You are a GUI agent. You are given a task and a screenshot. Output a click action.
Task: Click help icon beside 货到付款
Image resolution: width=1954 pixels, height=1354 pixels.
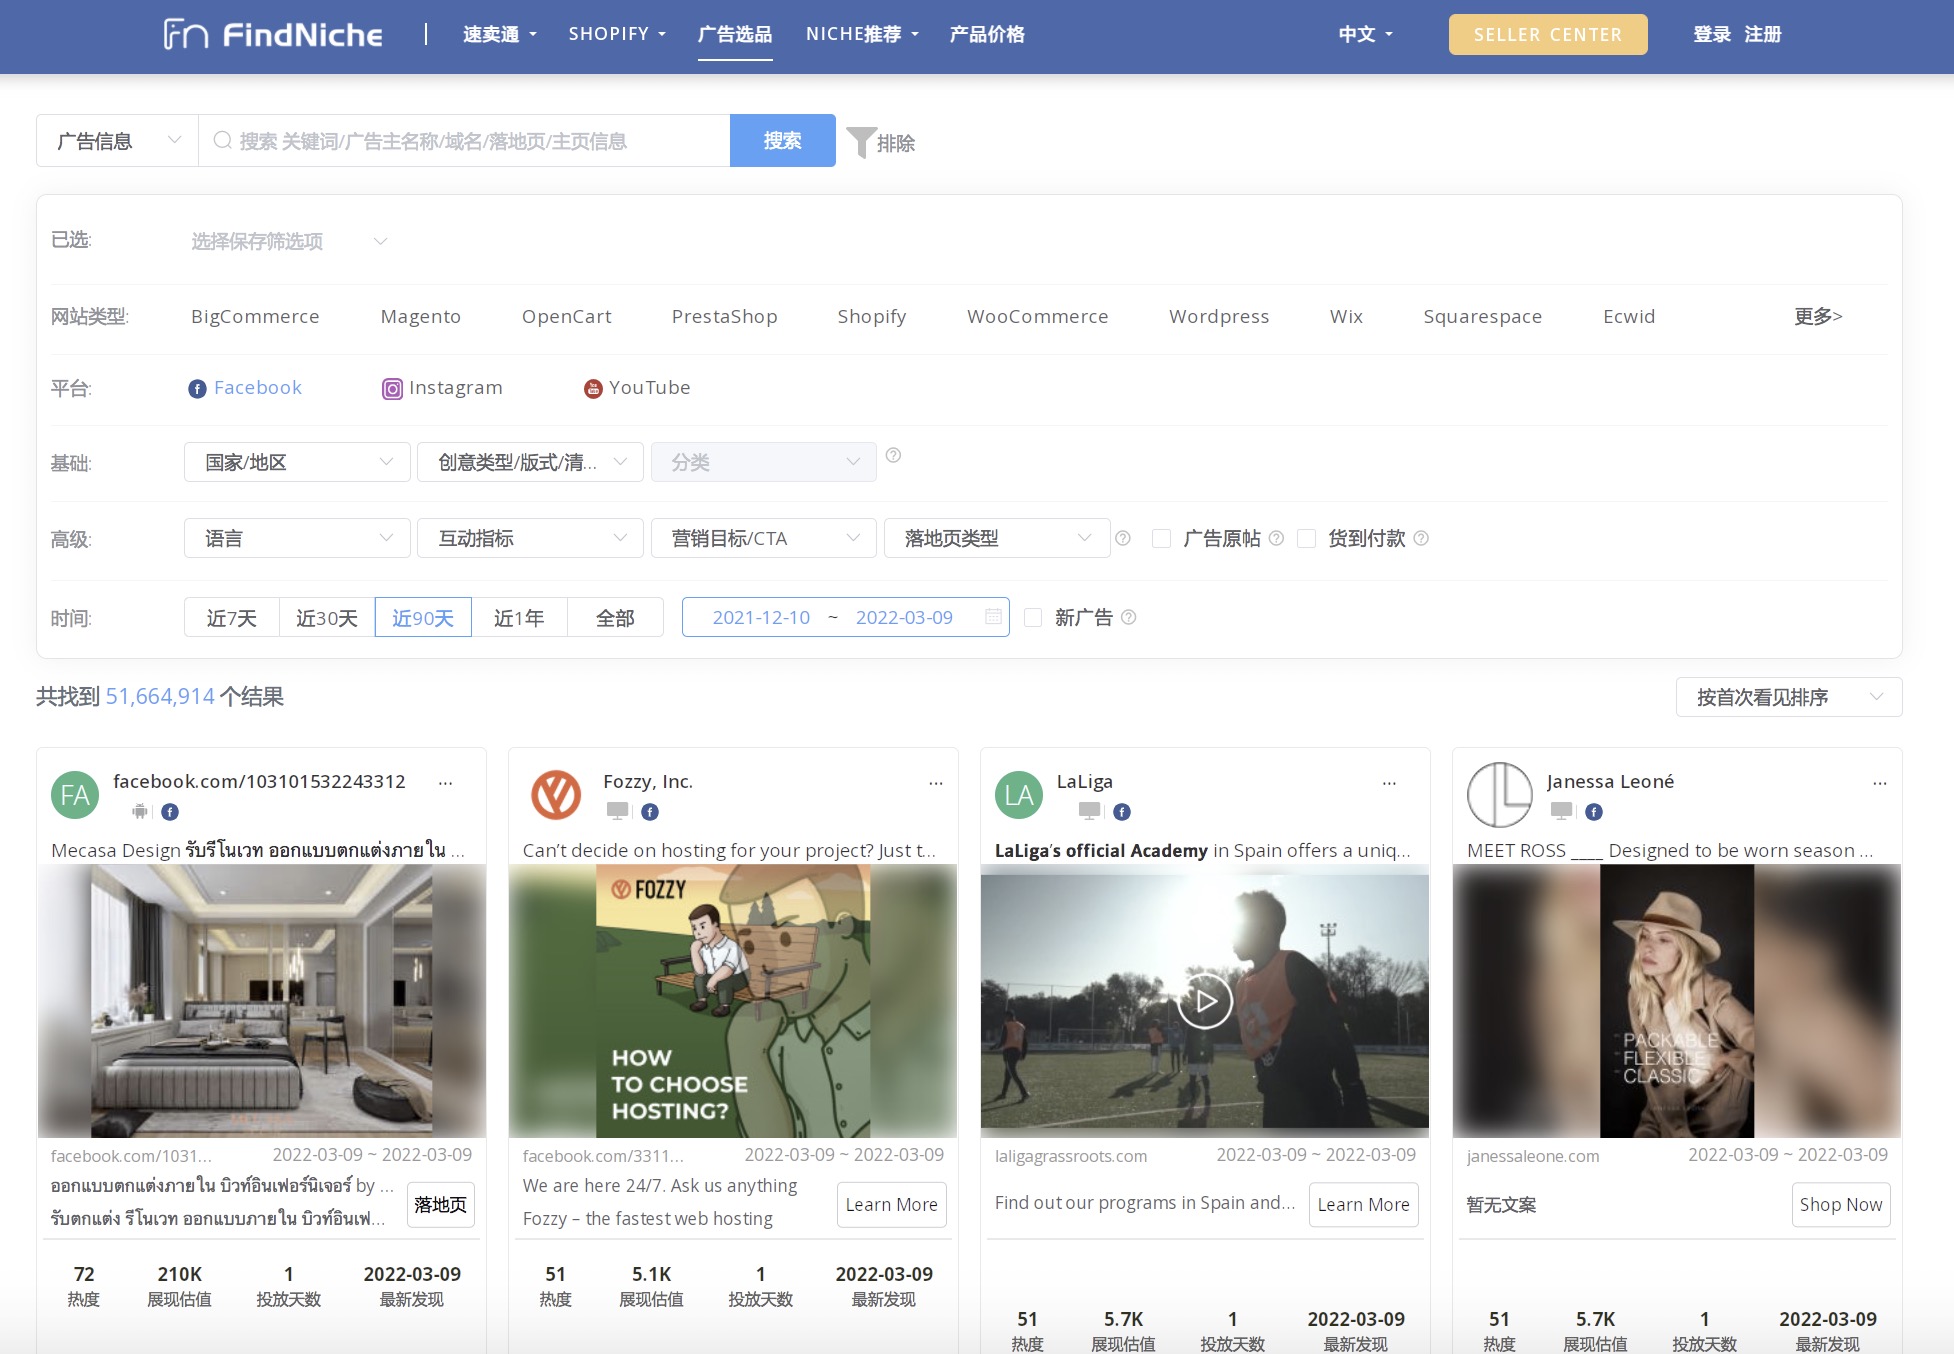pyautogui.click(x=1421, y=539)
